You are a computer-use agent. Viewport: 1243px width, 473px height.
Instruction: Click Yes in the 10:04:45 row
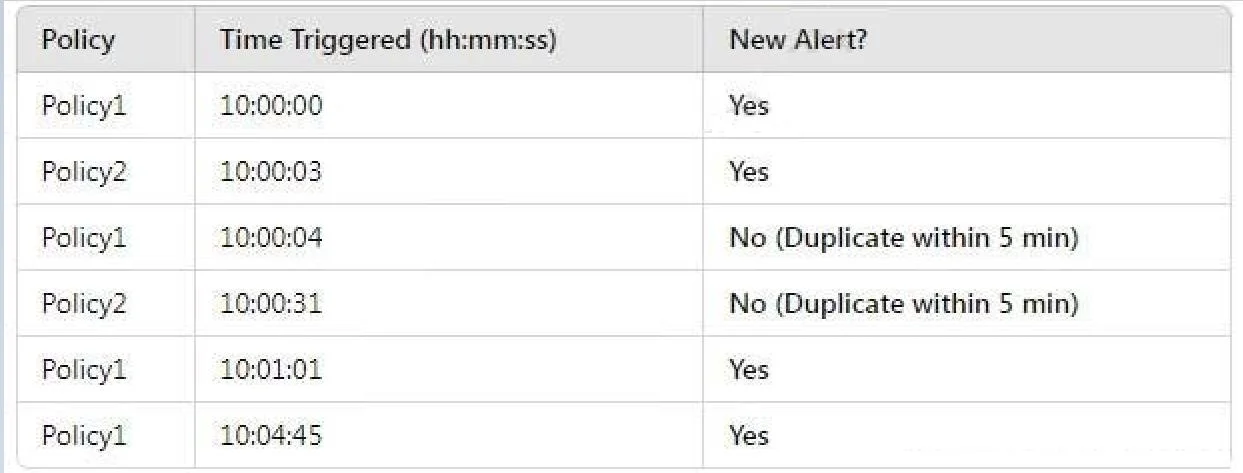(x=749, y=436)
